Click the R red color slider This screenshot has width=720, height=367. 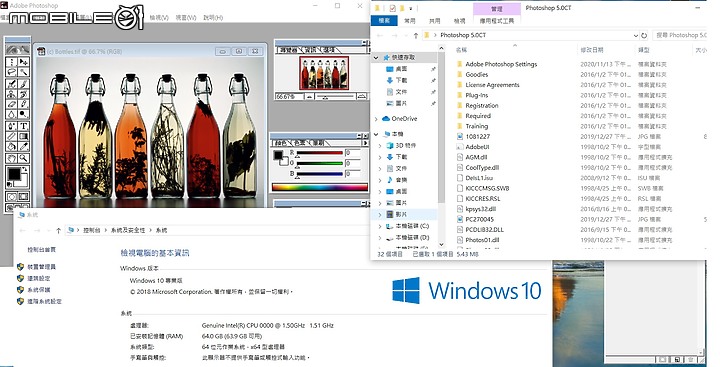click(320, 153)
